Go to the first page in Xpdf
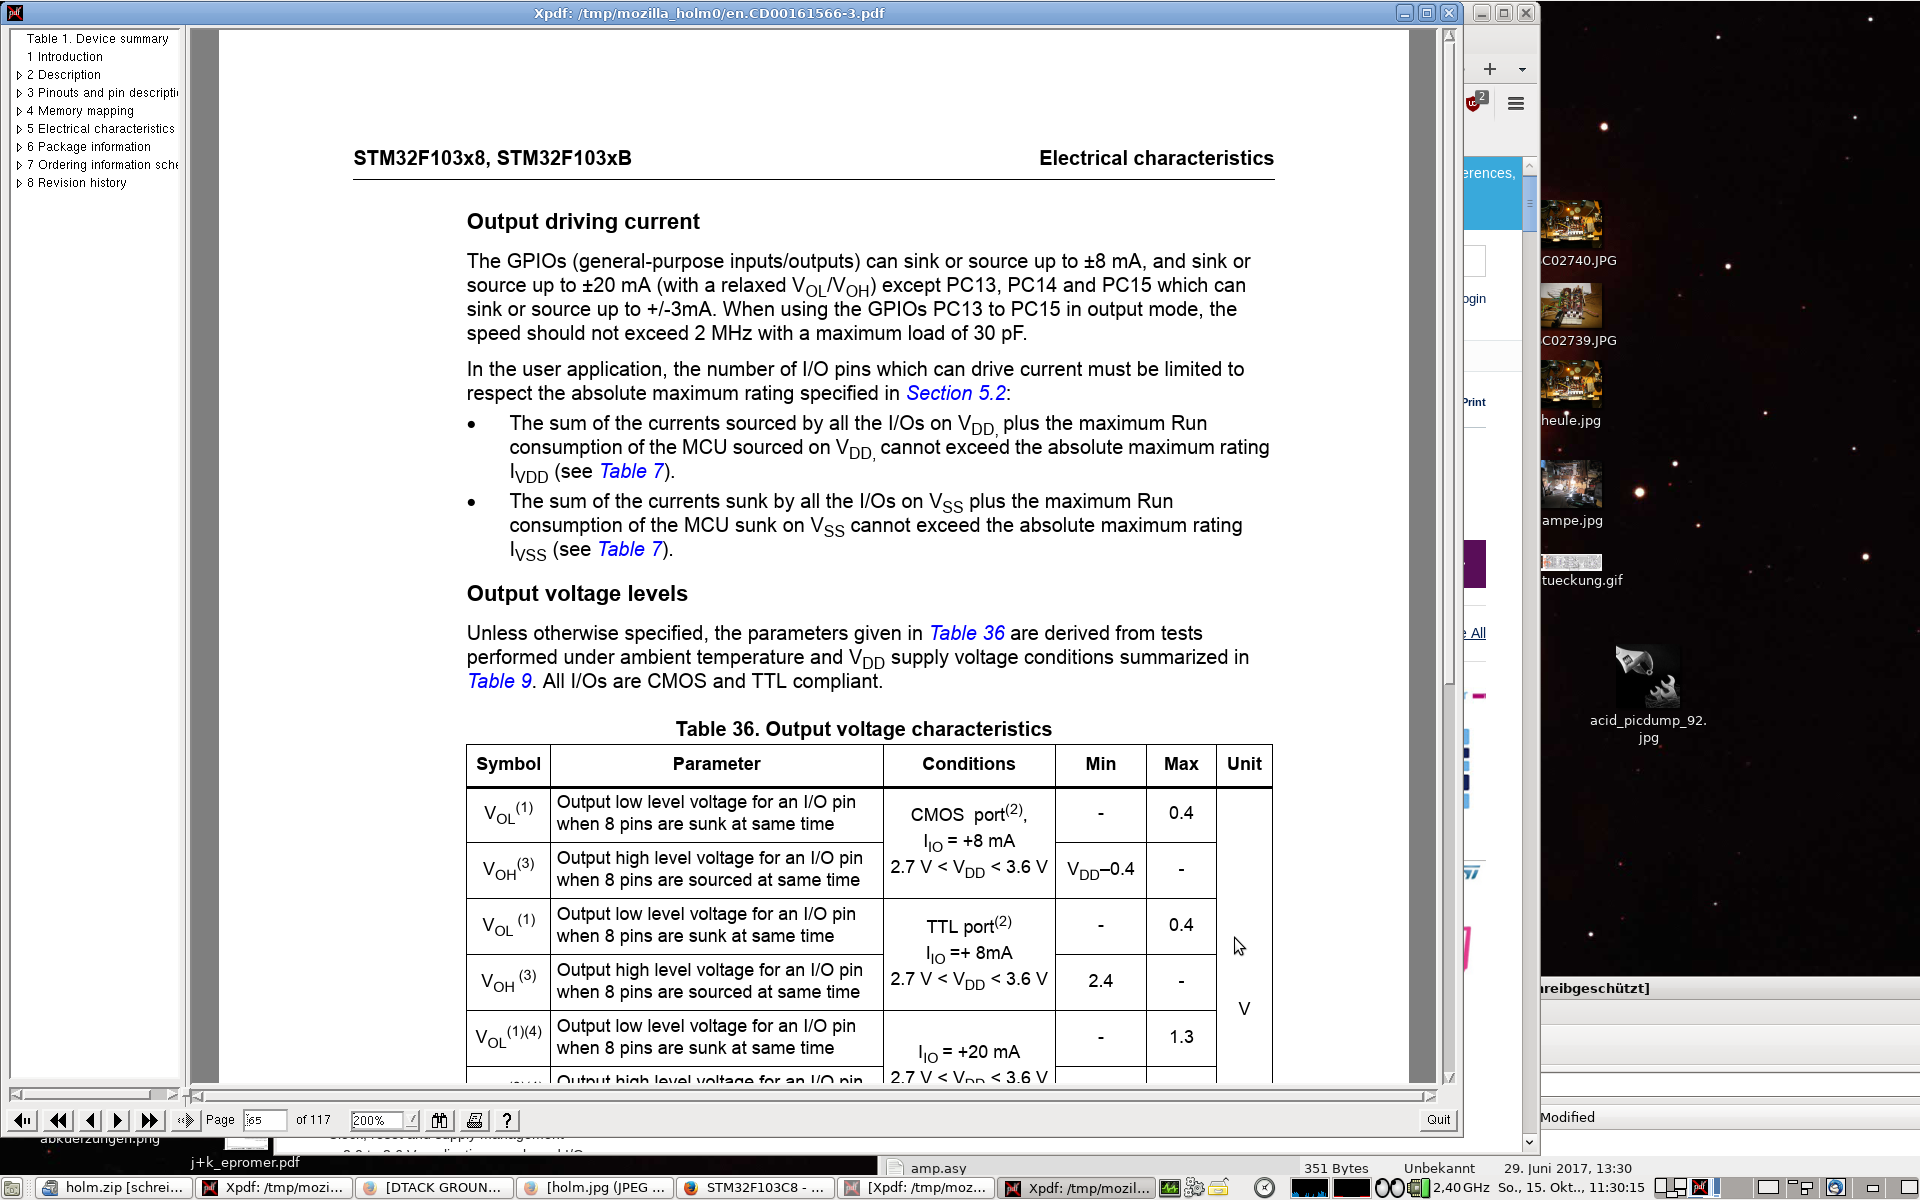This screenshot has width=1920, height=1200. point(24,1120)
